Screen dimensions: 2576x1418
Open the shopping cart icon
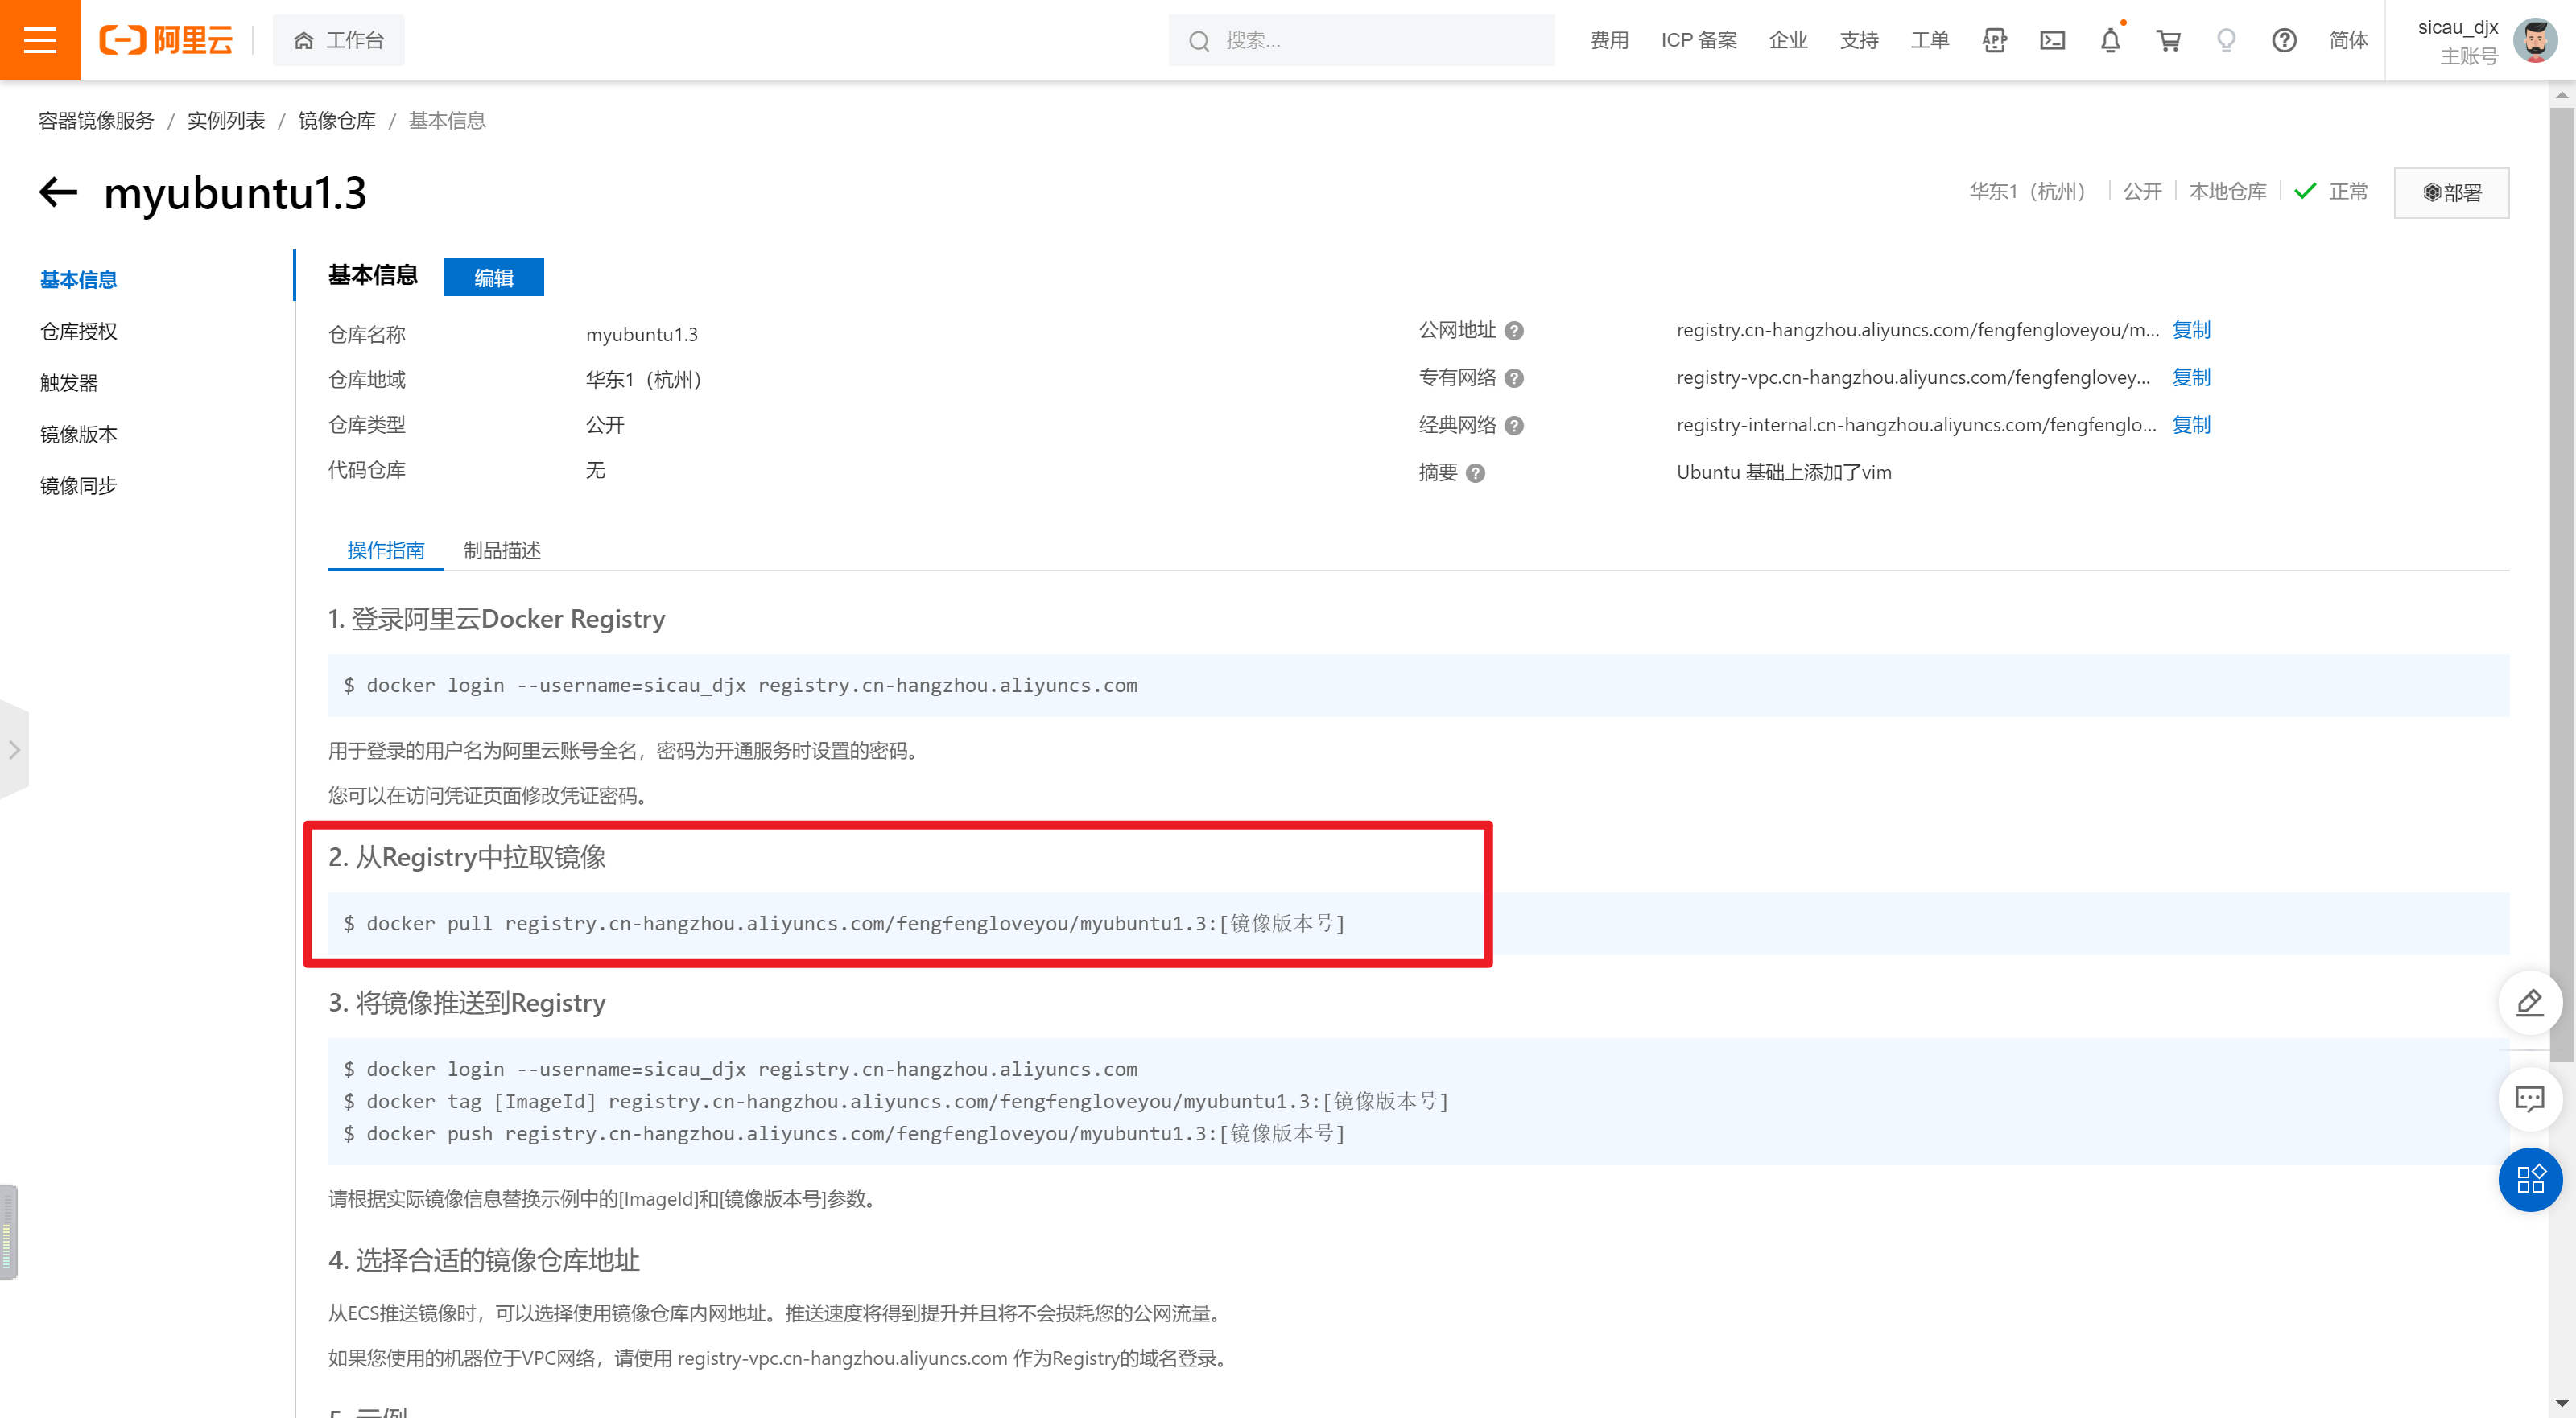coord(2168,40)
